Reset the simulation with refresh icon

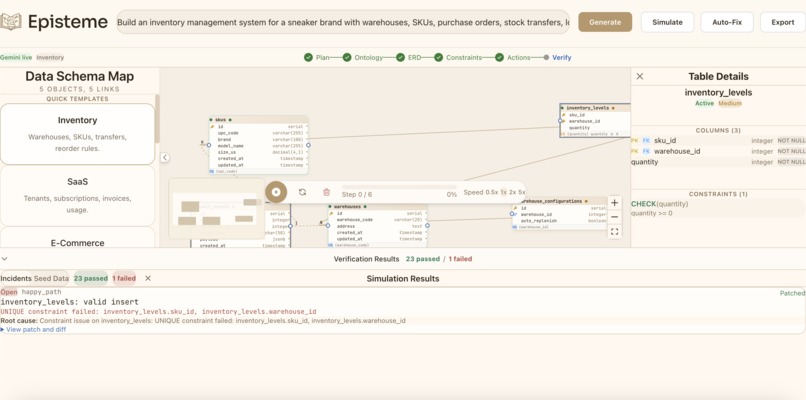(302, 192)
